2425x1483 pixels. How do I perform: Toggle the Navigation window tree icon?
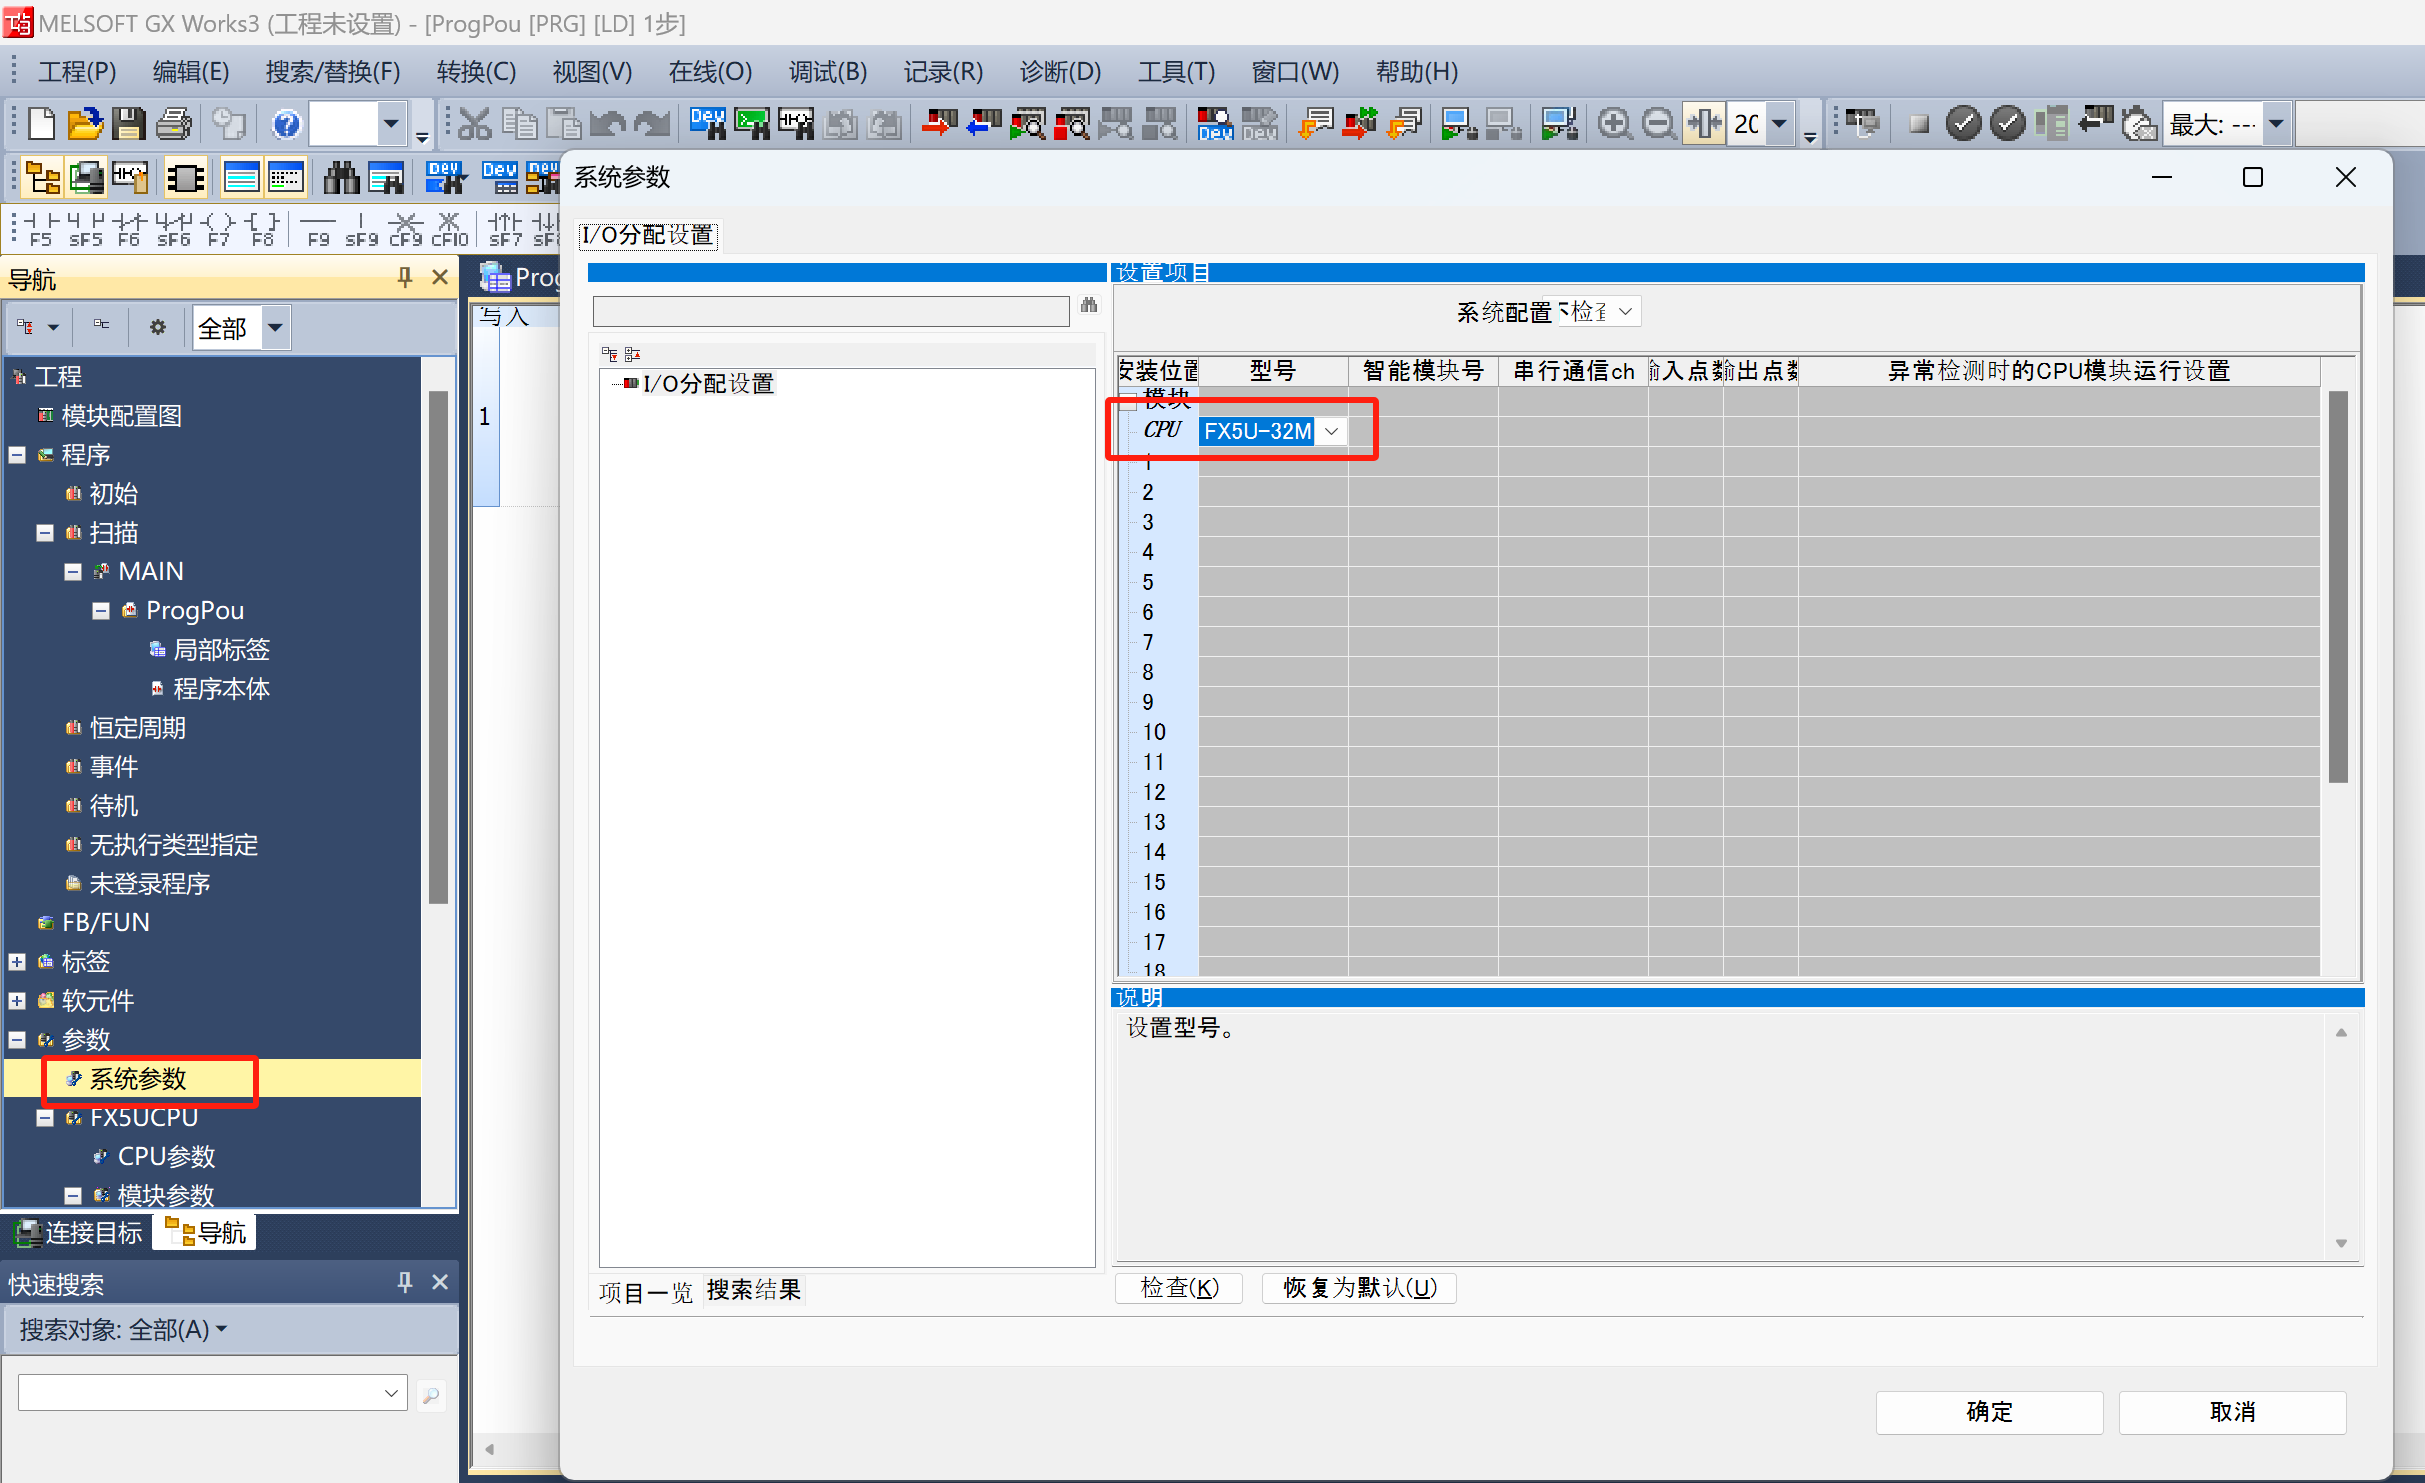coord(42,179)
